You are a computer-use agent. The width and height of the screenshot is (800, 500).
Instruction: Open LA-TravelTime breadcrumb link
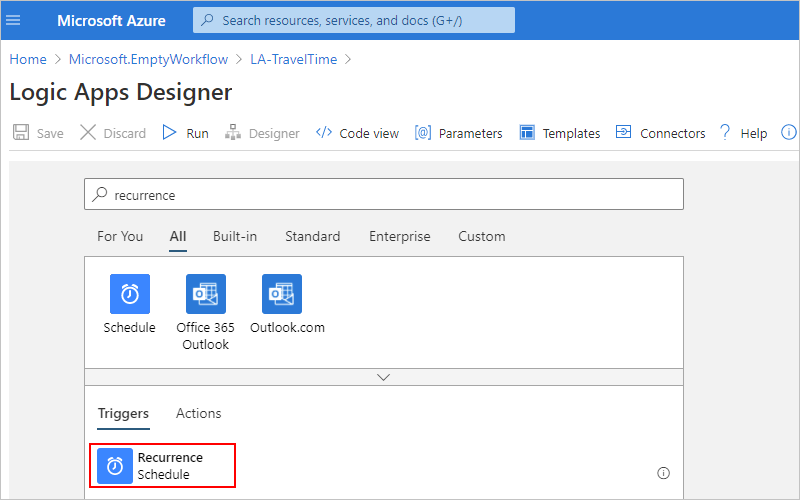[x=293, y=59]
